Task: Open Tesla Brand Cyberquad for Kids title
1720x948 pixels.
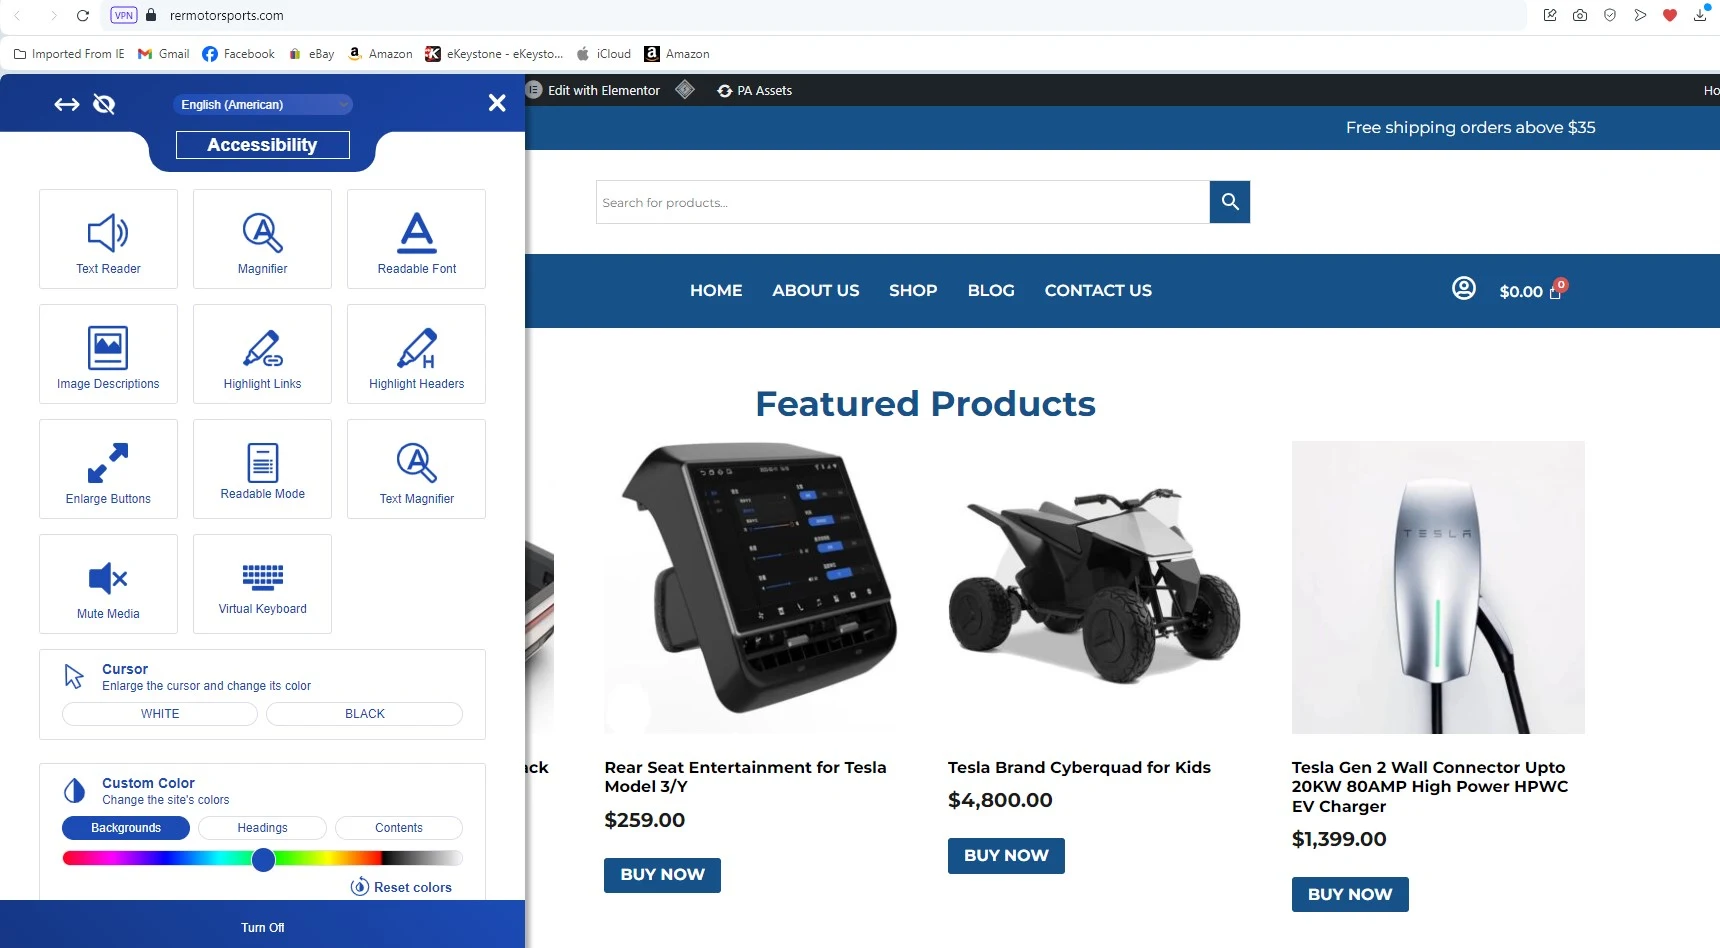Action: point(1079,768)
